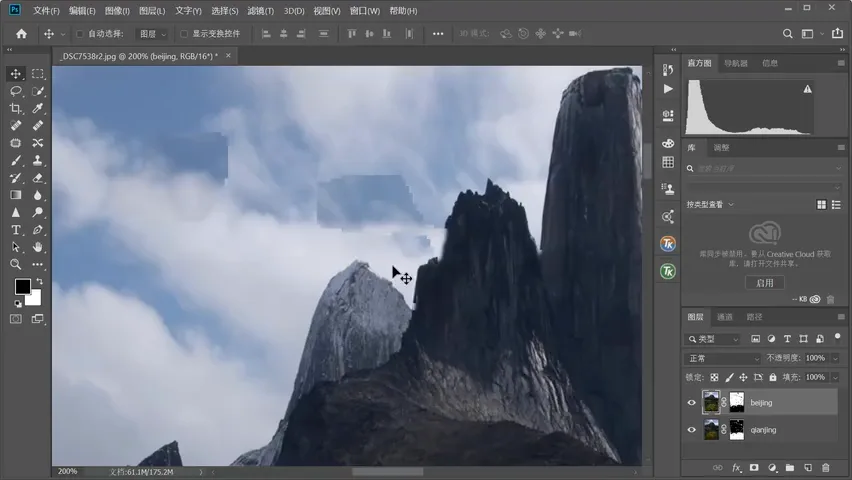Click the background white color swatch
852x480 pixels.
pos(35,299)
